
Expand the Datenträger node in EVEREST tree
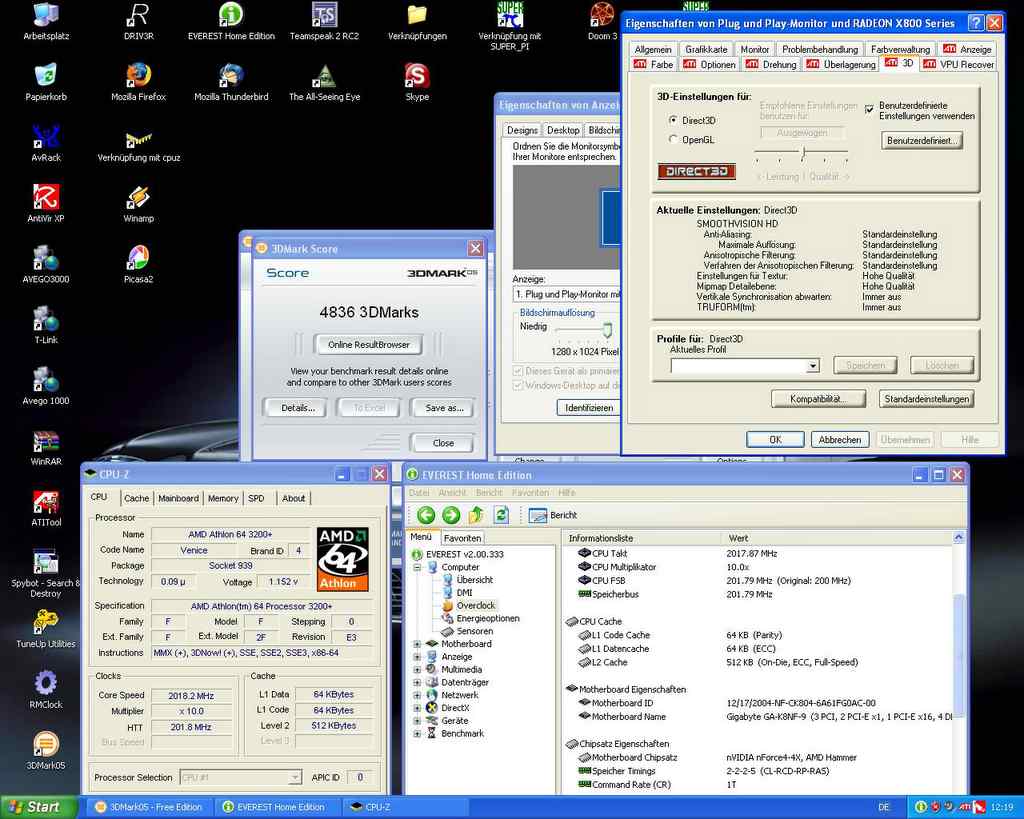[x=417, y=682]
